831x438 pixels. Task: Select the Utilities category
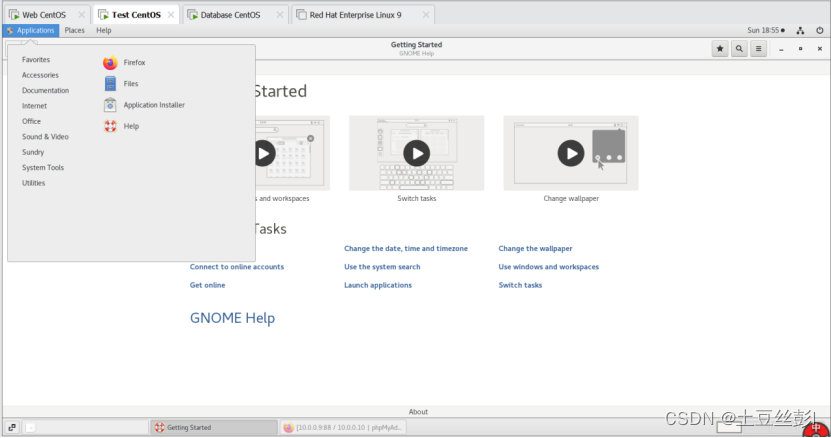tap(33, 183)
